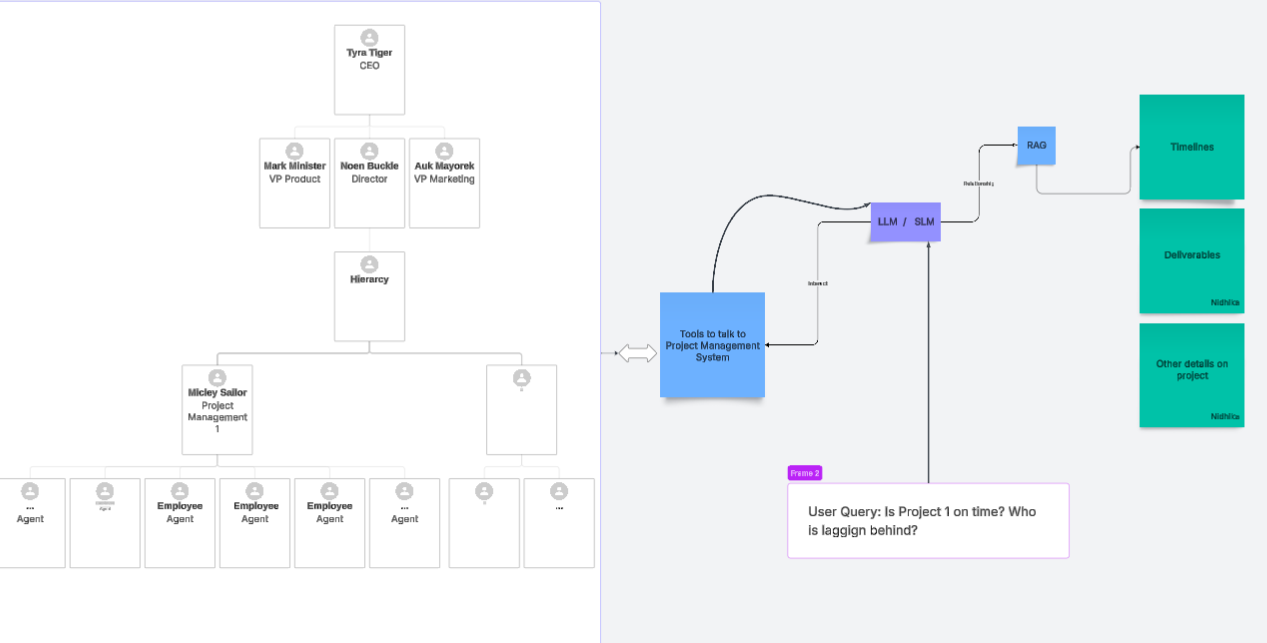Image resolution: width=1267 pixels, height=643 pixels.
Task: Click Tyra Tiger's CEO avatar icon
Action: [369, 38]
